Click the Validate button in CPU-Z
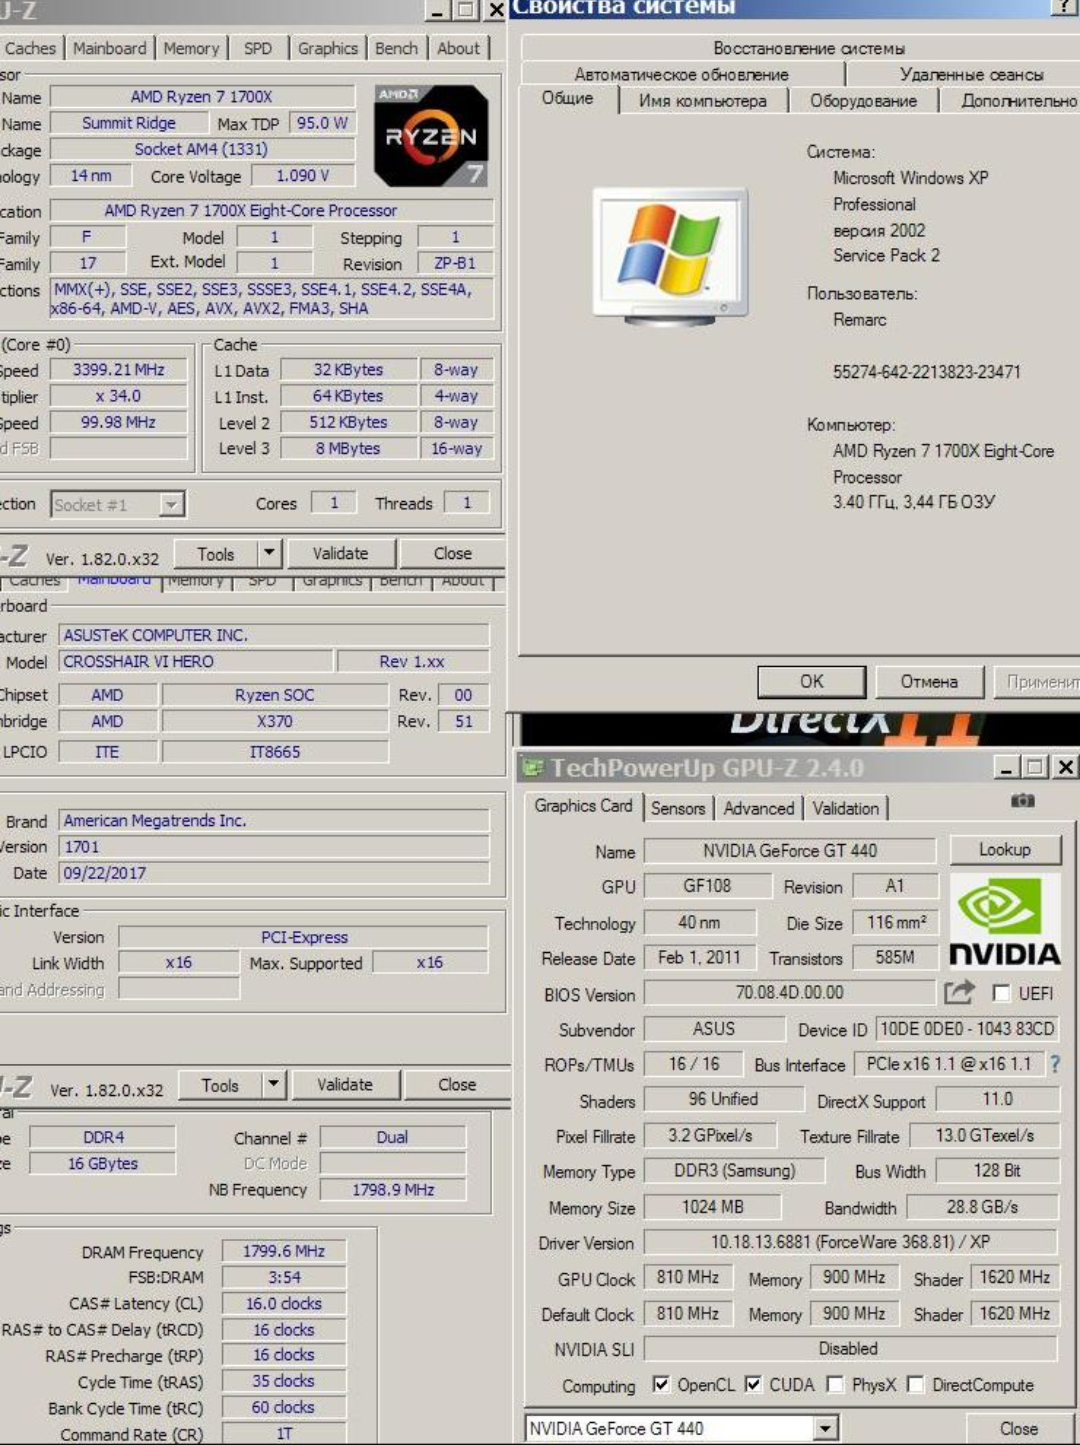1080x1445 pixels. (340, 553)
